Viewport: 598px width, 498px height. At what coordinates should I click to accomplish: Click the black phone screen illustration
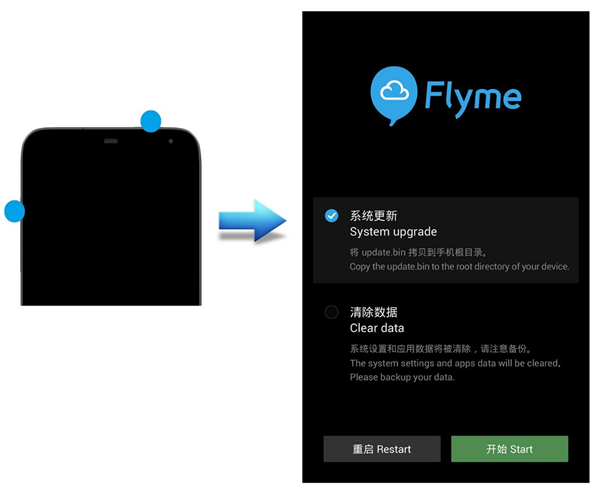tap(111, 217)
